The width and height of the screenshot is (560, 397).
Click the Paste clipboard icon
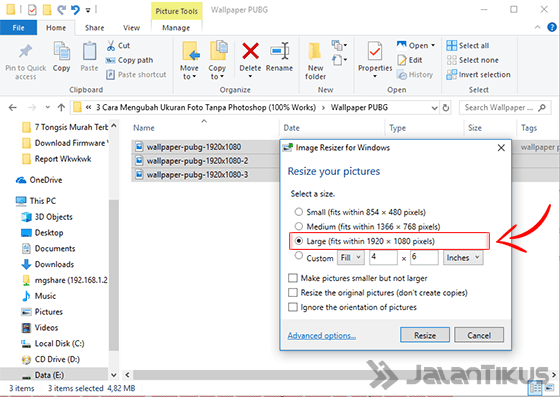(x=89, y=51)
